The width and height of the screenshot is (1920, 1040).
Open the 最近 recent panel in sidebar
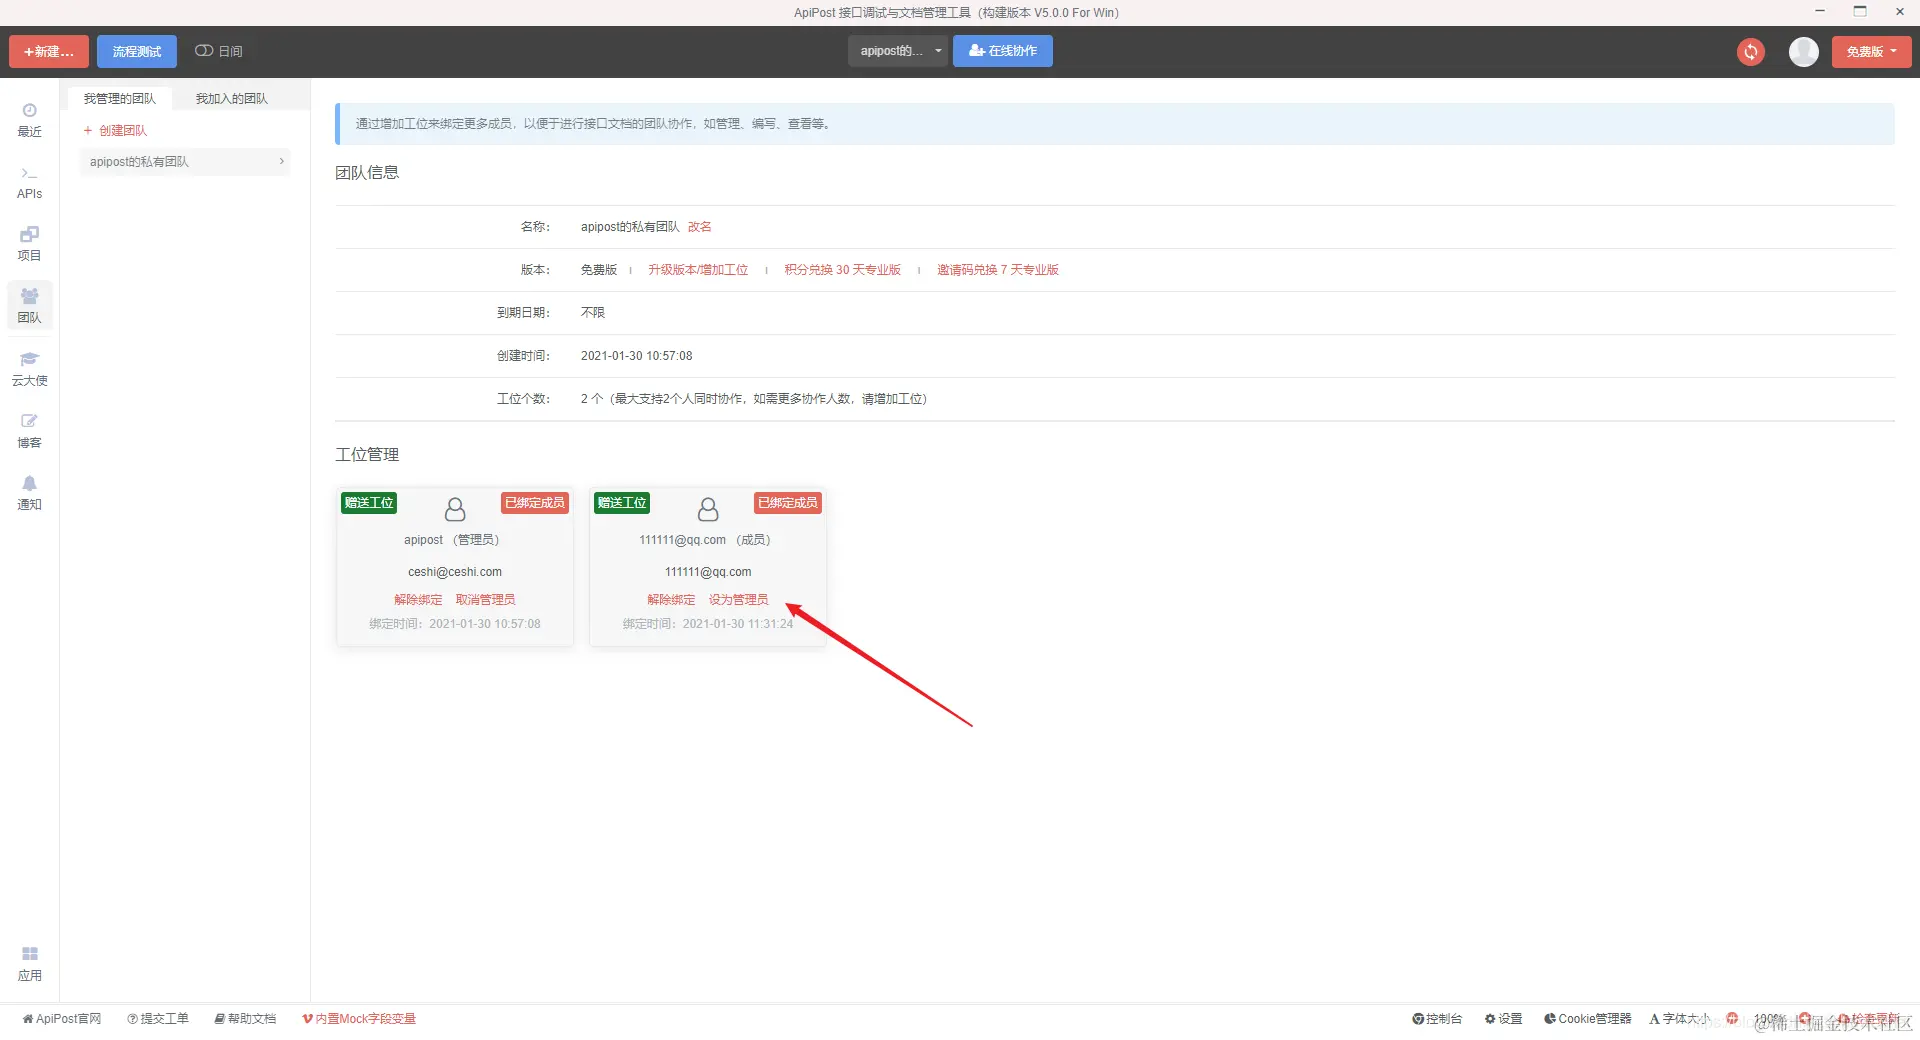tap(29, 120)
